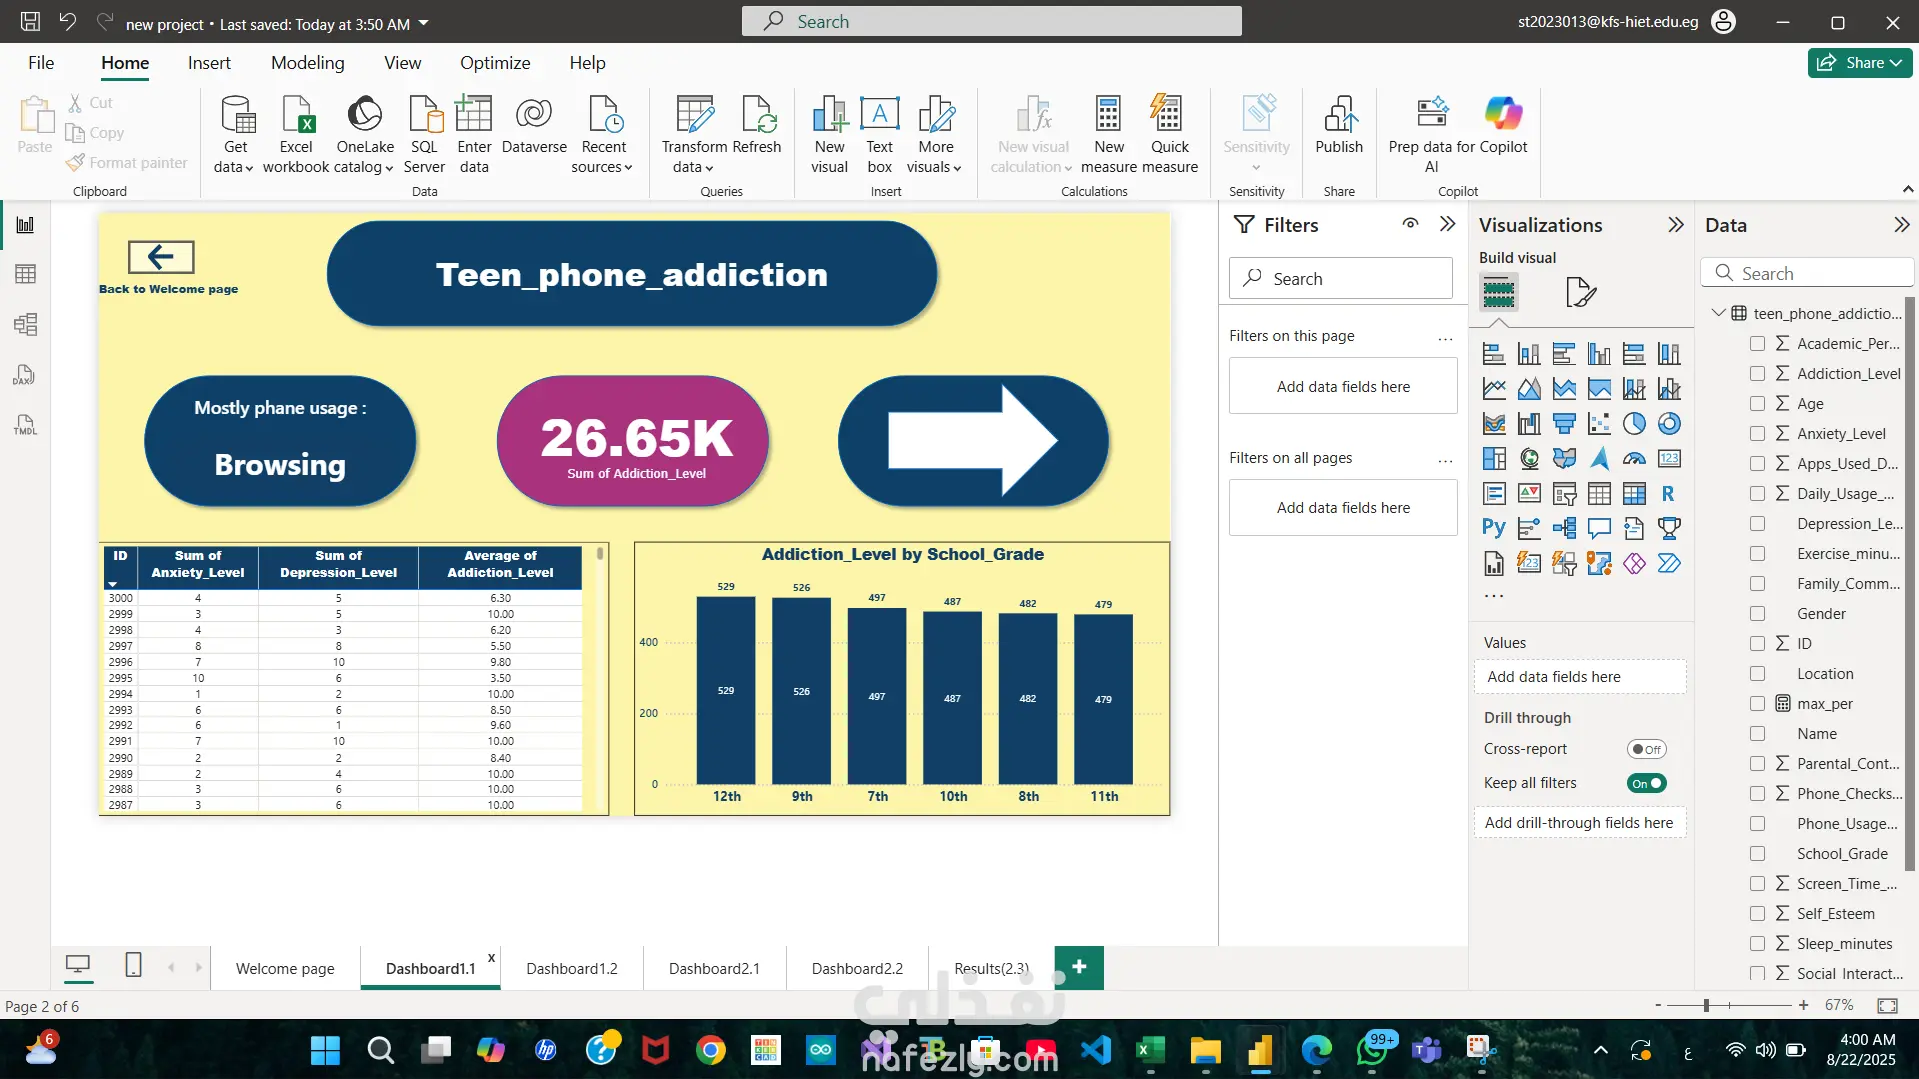
Task: Switch to the Dashboard2.1 page tab
Action: [x=714, y=968]
